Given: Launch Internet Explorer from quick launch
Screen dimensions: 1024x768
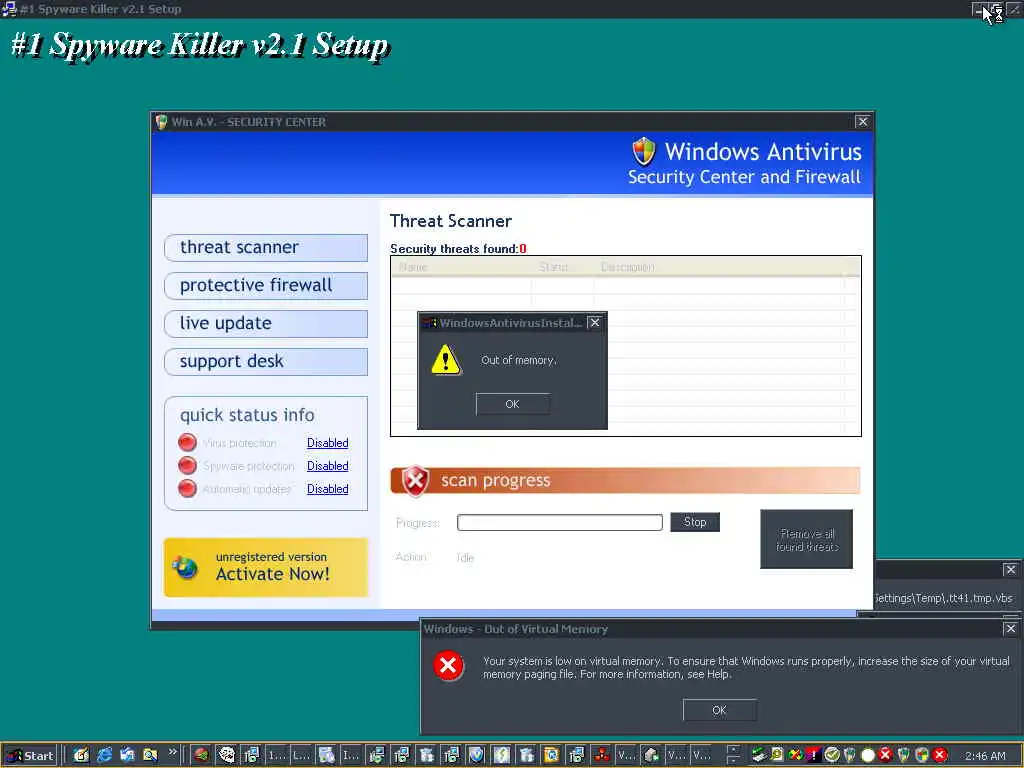Looking at the screenshot, I should coord(104,755).
